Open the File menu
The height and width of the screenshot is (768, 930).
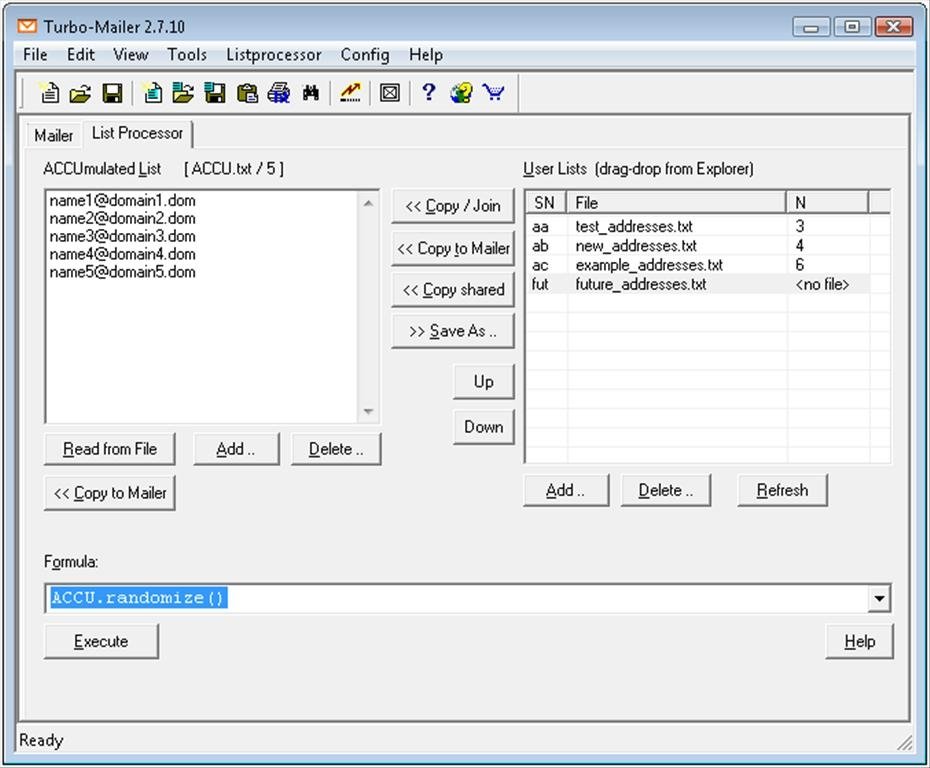pos(35,55)
